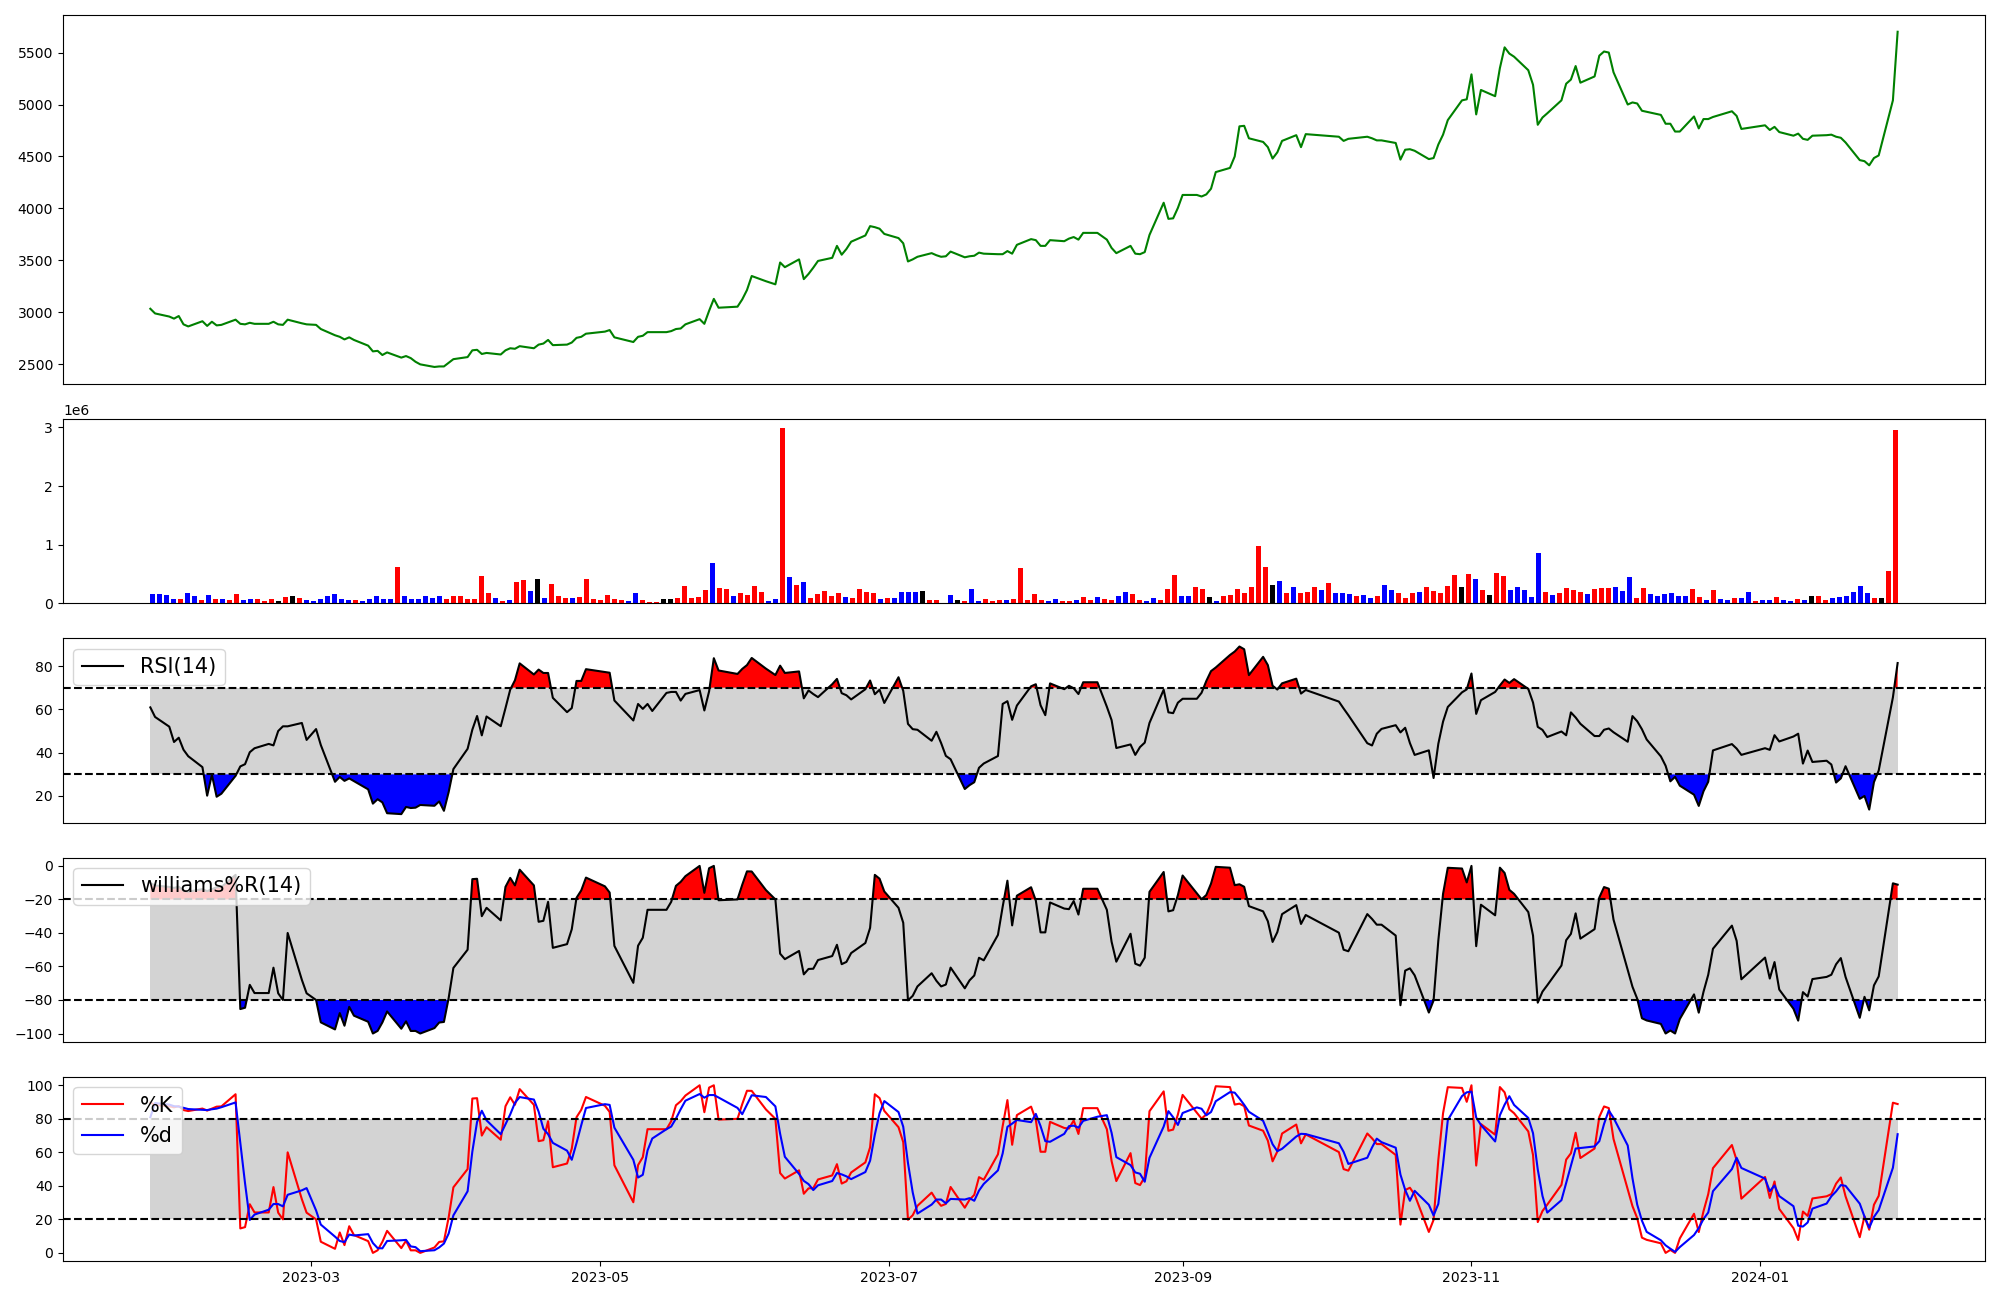Click the tallest red volume bar in June 2023
The width and height of the screenshot is (2000, 1300).
coord(782,515)
